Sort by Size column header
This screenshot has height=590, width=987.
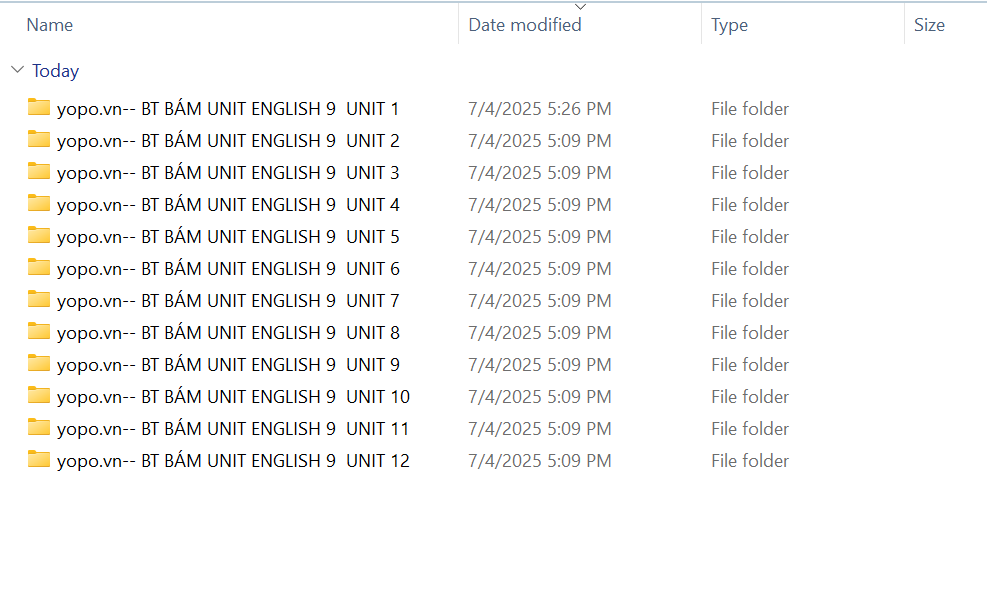point(929,25)
